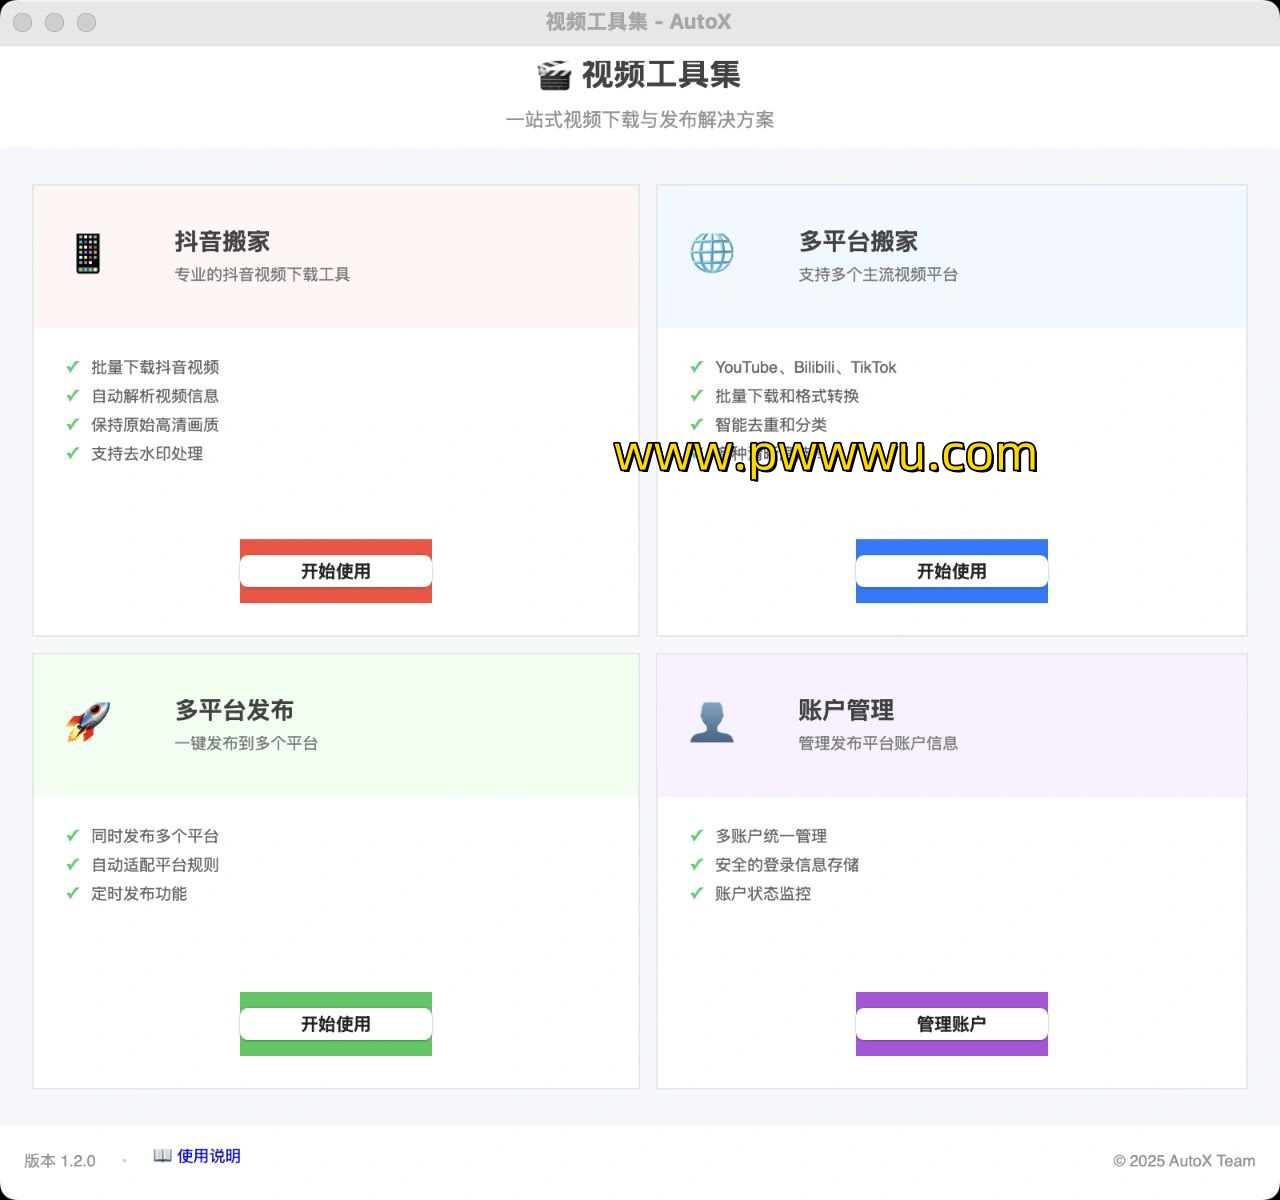Click green checkmark beside 同时发布多个平台
This screenshot has height=1200, width=1280.
tap(72, 836)
